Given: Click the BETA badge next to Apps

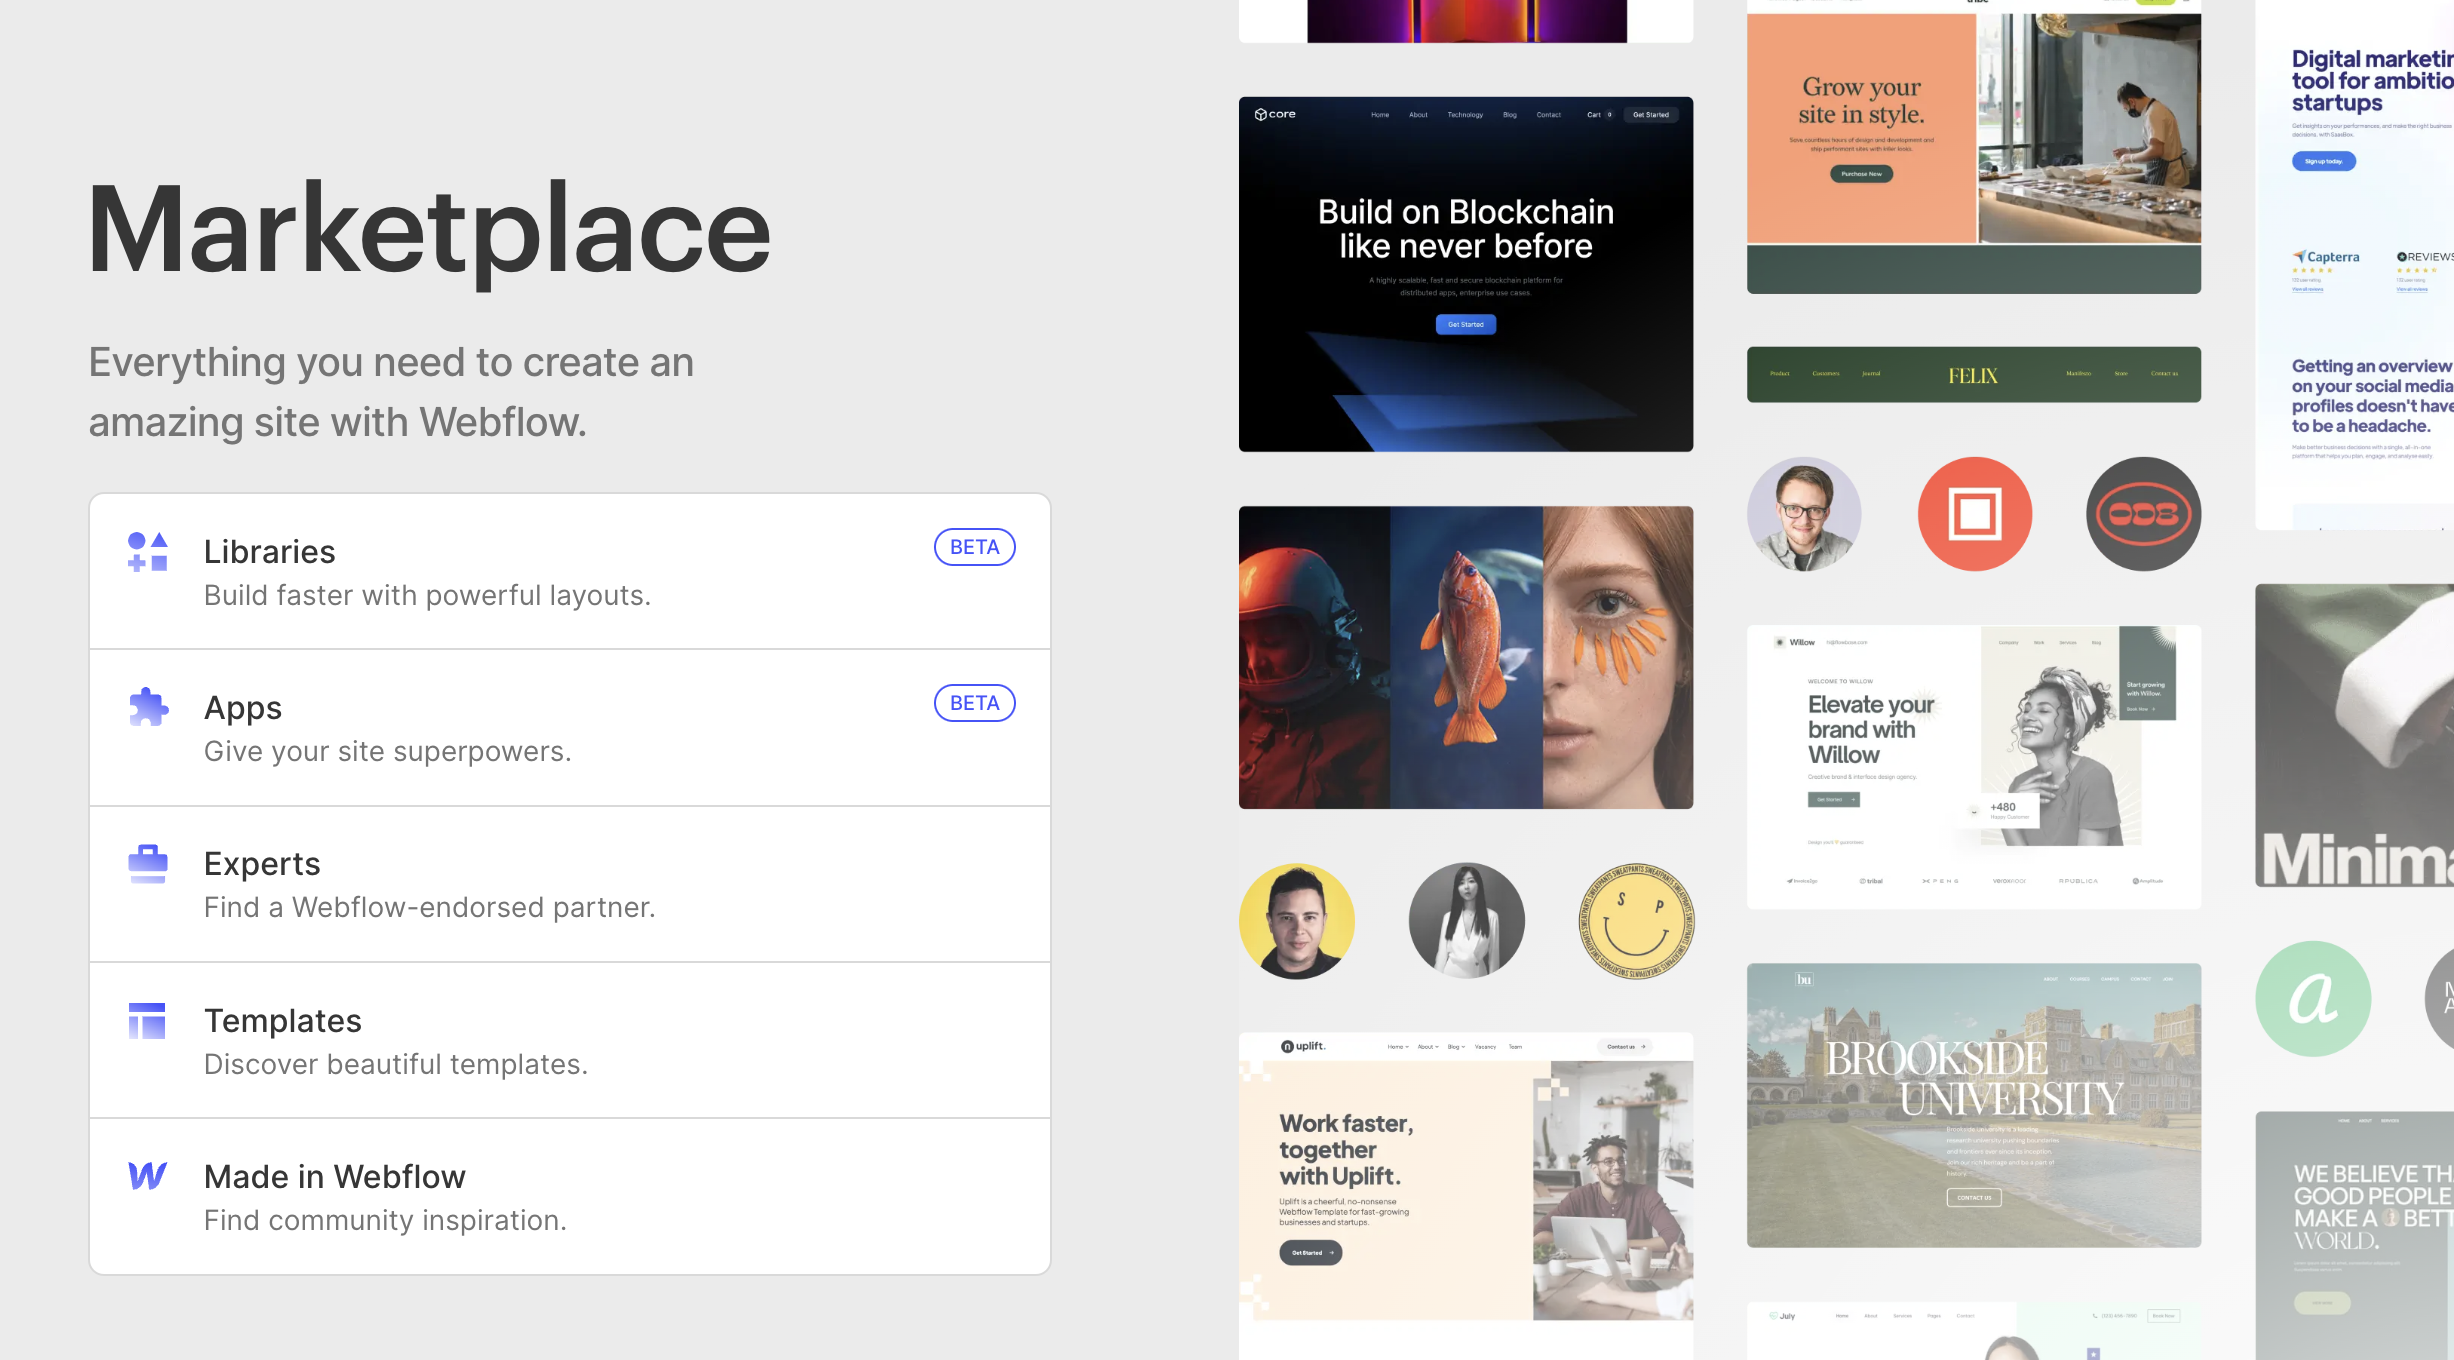Looking at the screenshot, I should click(x=974, y=703).
